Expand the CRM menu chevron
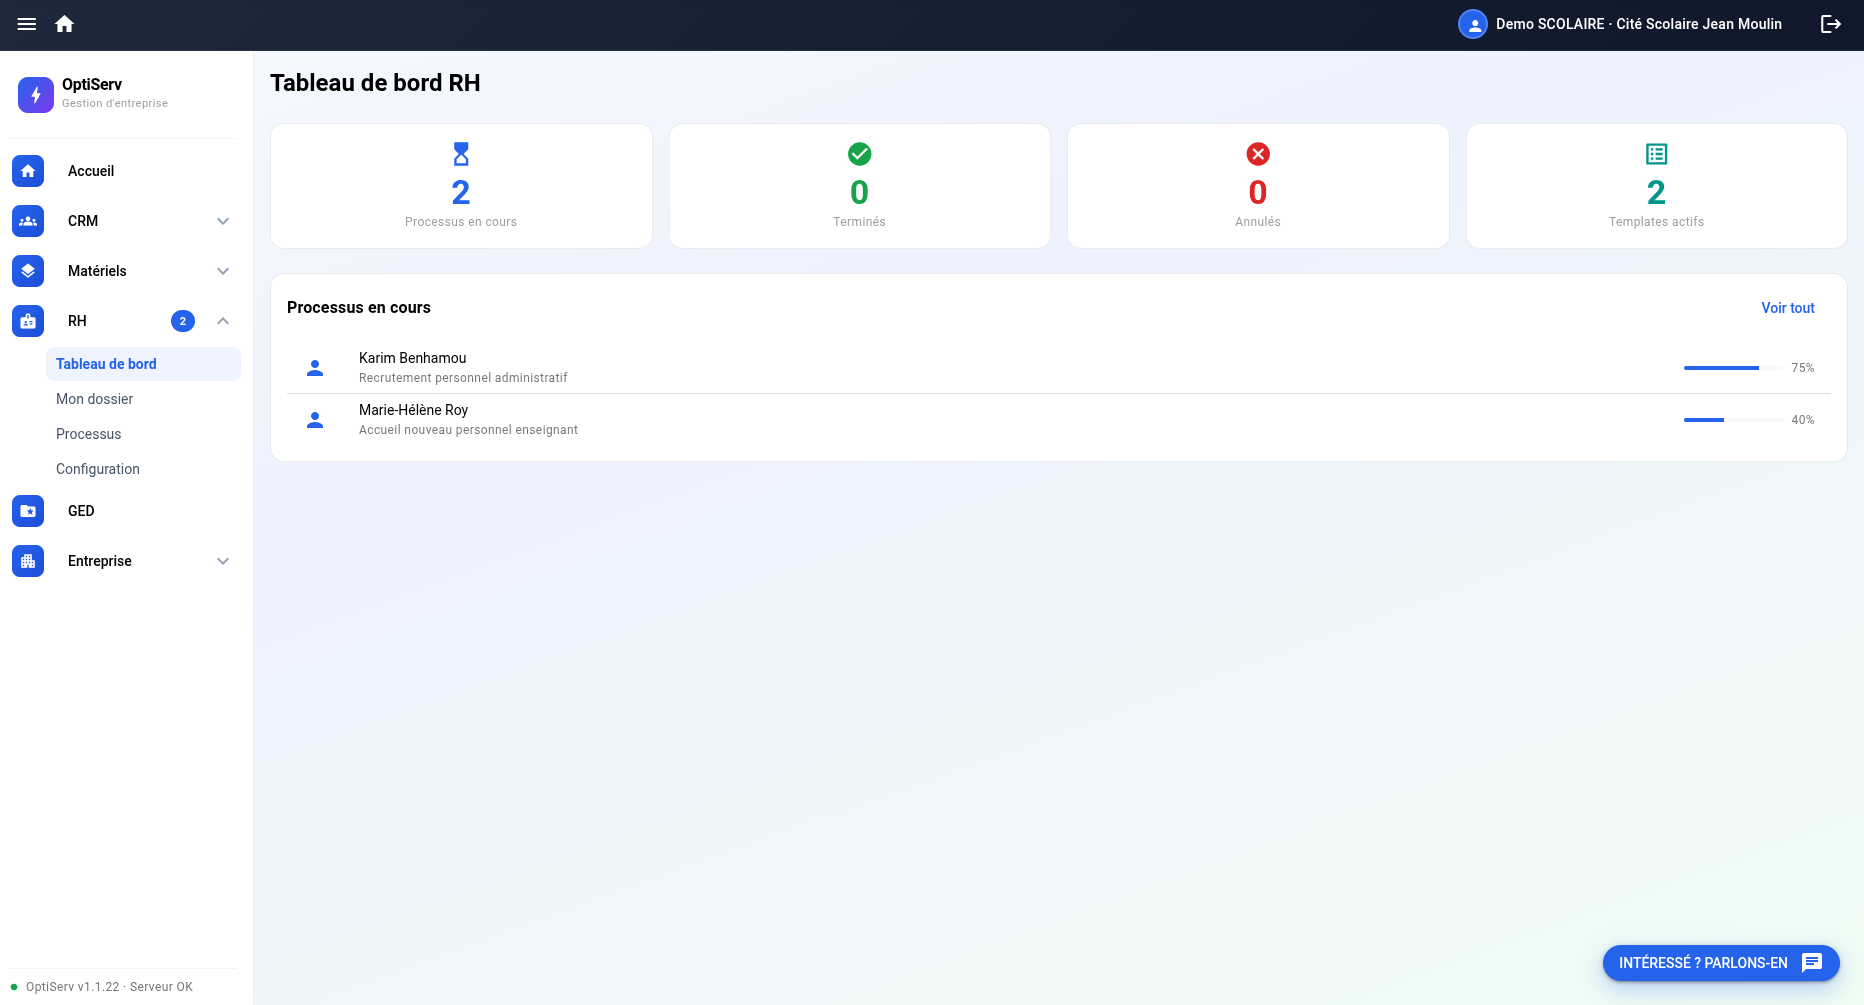The image size is (1864, 1005). [223, 221]
